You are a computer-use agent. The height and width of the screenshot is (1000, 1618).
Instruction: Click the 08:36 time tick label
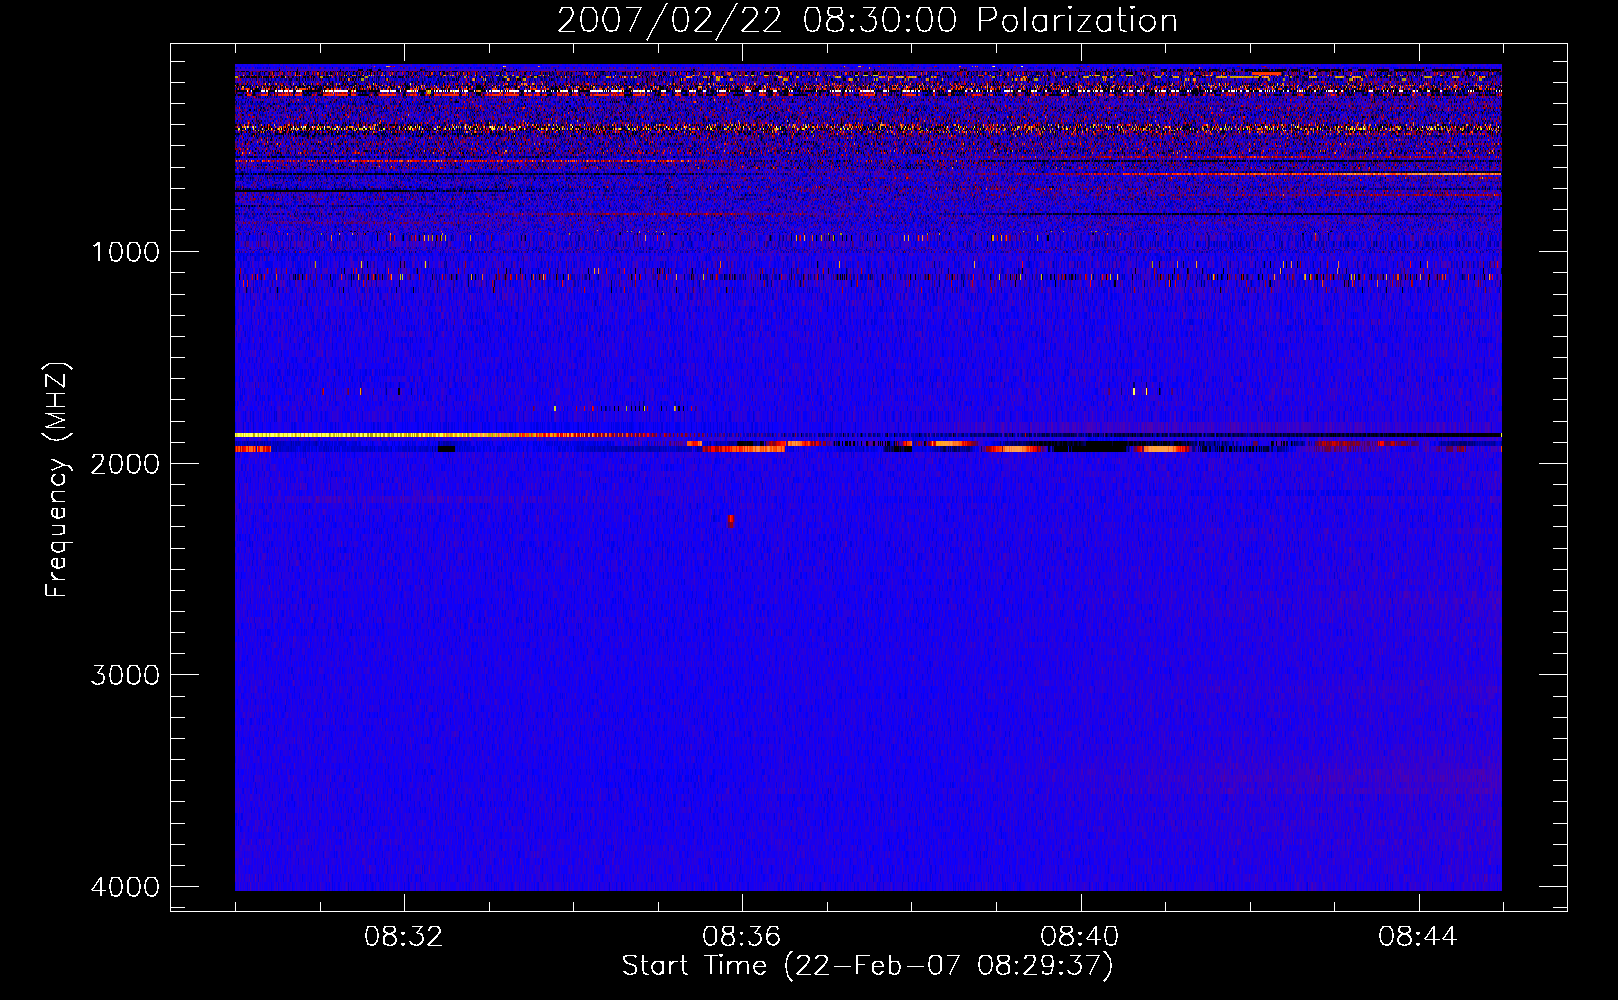[742, 937]
